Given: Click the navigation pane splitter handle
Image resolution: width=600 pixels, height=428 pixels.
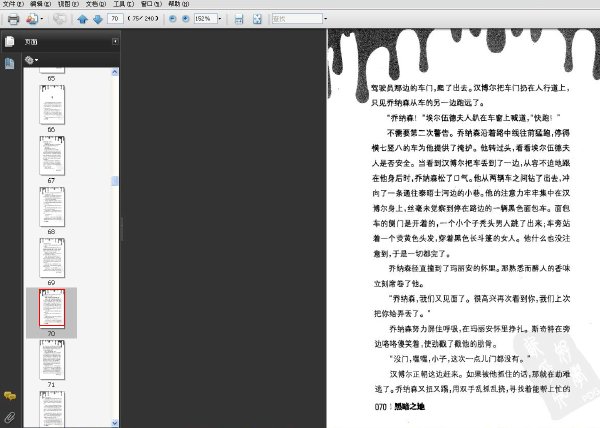Looking at the screenshot, I should (121, 229).
